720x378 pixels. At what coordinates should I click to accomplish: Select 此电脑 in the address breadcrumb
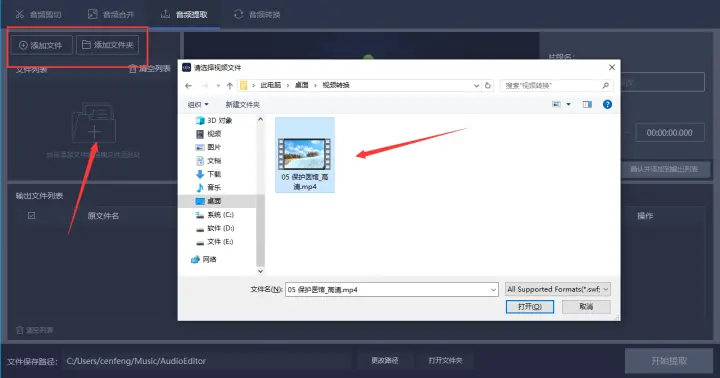(x=270, y=85)
